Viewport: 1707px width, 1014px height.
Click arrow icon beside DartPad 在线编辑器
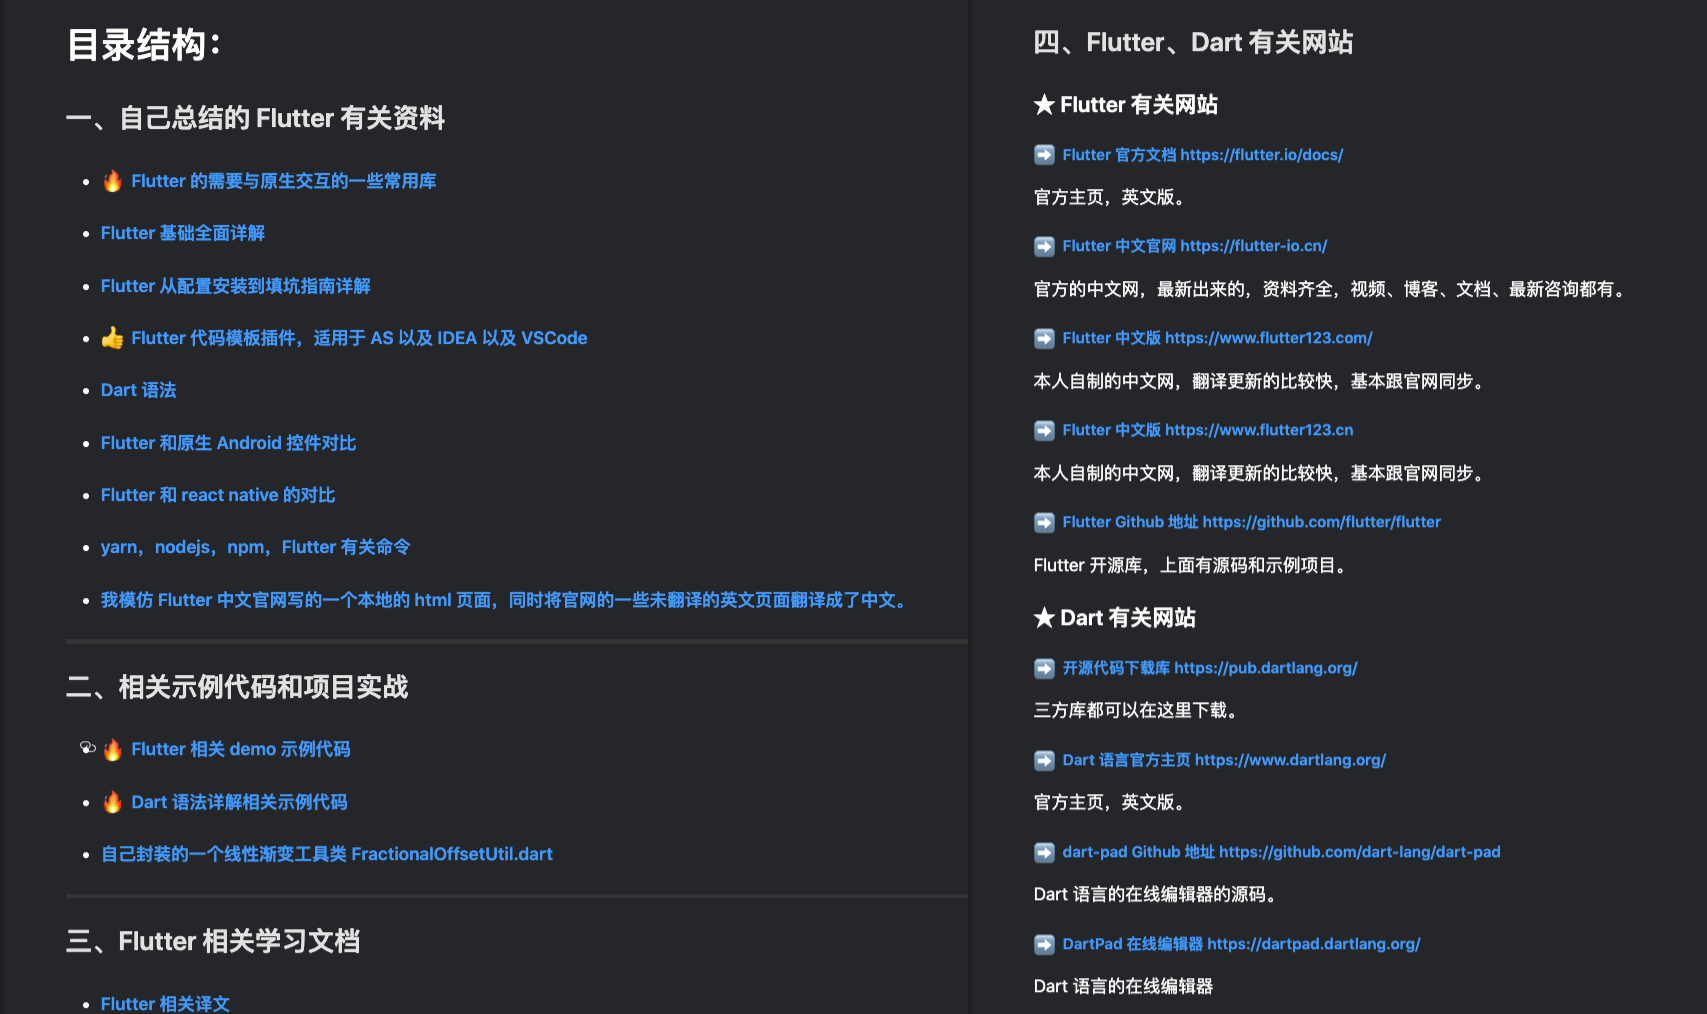click(1044, 944)
